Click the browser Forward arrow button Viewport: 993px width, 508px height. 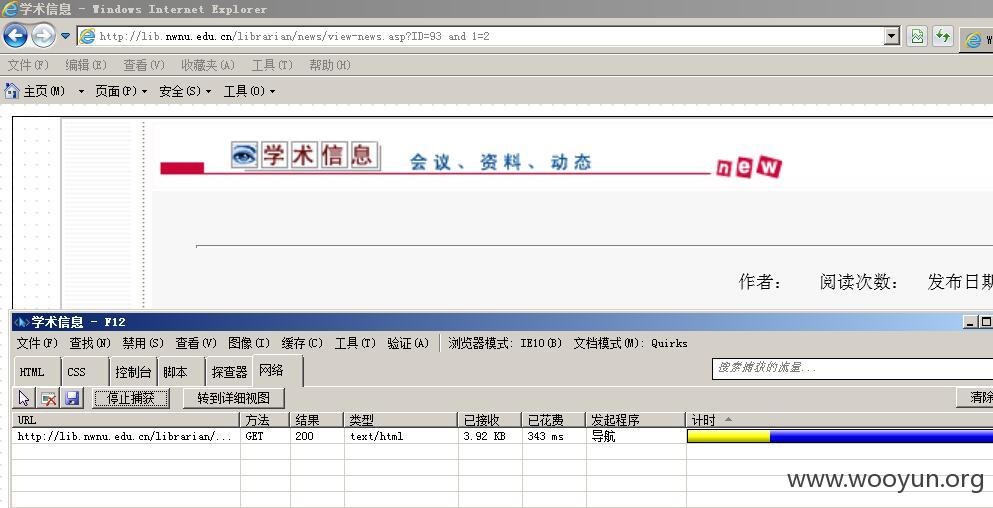click(x=43, y=35)
